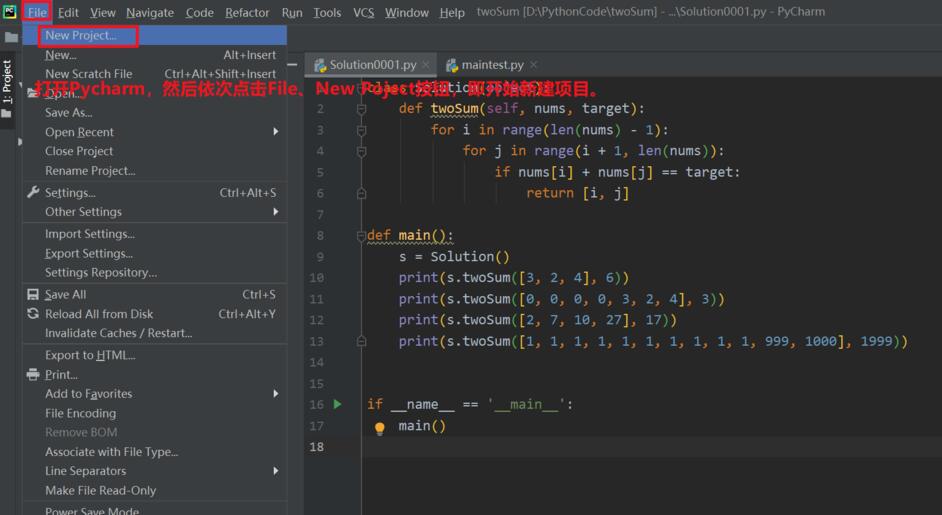This screenshot has width=942, height=515.
Task: Select File Encoding menu item
Action: pyautogui.click(x=154, y=413)
